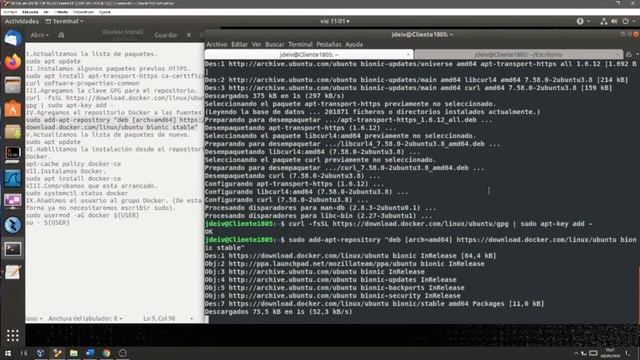The width and height of the screenshot is (640, 360).
Task: Click terminal line "Descargados 375 kB en 1s"
Action: click(x=274, y=96)
